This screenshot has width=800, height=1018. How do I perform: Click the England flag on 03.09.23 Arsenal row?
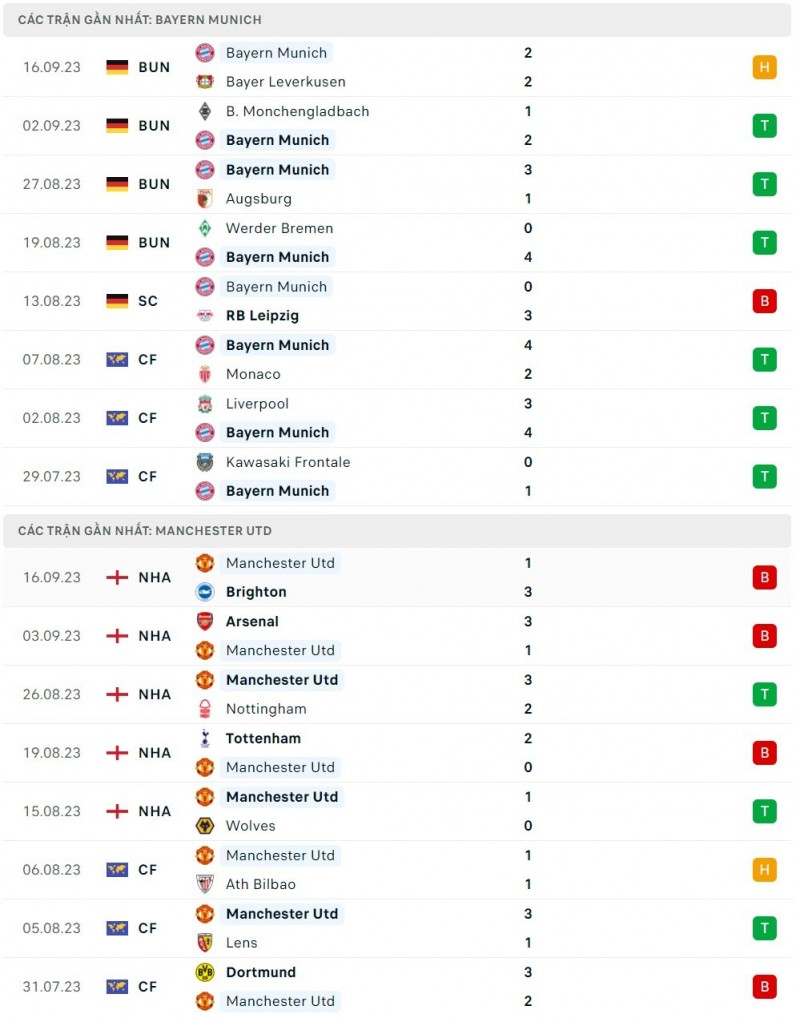[x=117, y=636]
